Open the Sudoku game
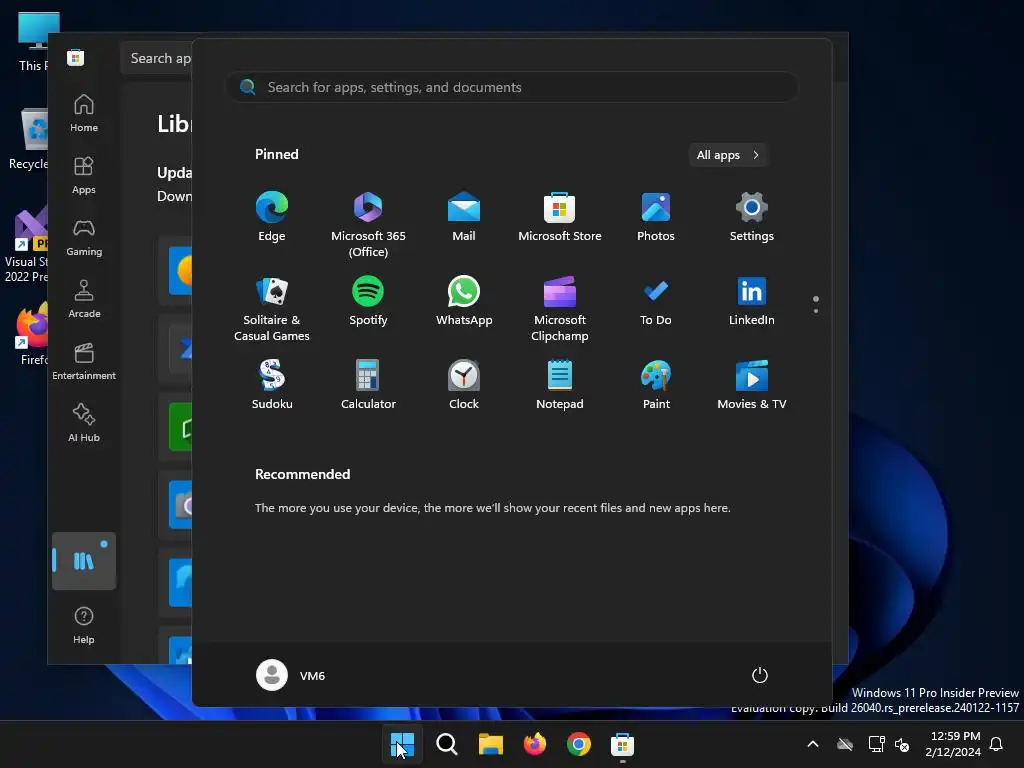The height and width of the screenshot is (768, 1024). (x=272, y=385)
